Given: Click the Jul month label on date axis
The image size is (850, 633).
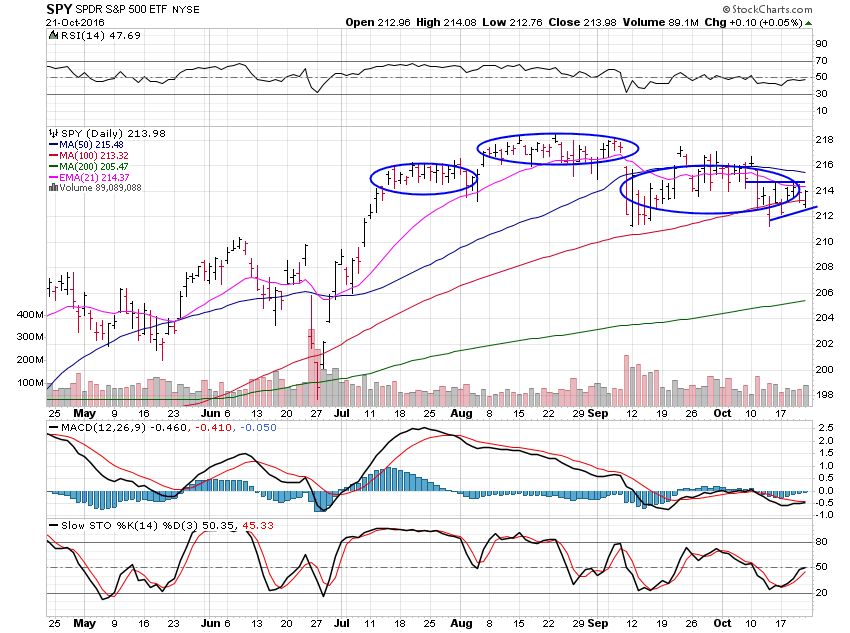Looking at the screenshot, I should (342, 413).
